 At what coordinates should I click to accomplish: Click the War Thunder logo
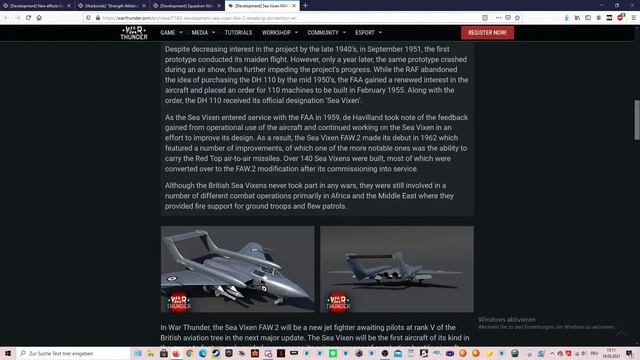pos(134,33)
